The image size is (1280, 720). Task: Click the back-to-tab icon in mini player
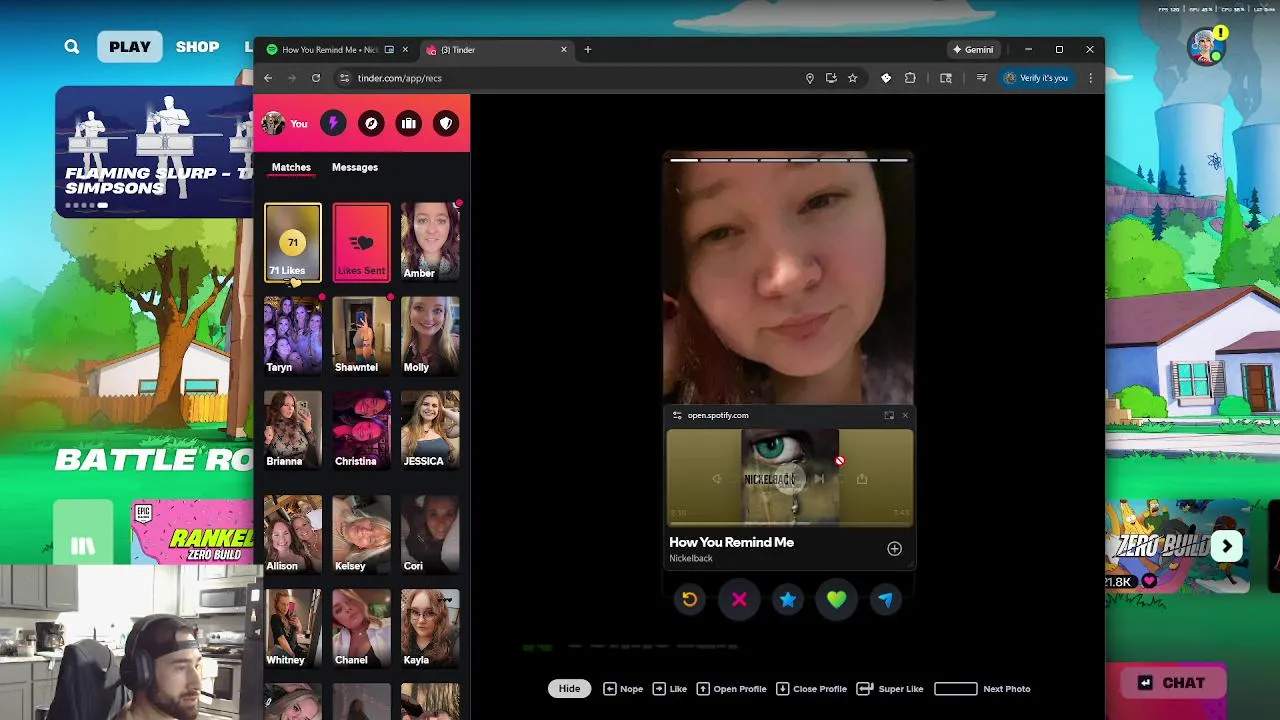[x=889, y=415]
